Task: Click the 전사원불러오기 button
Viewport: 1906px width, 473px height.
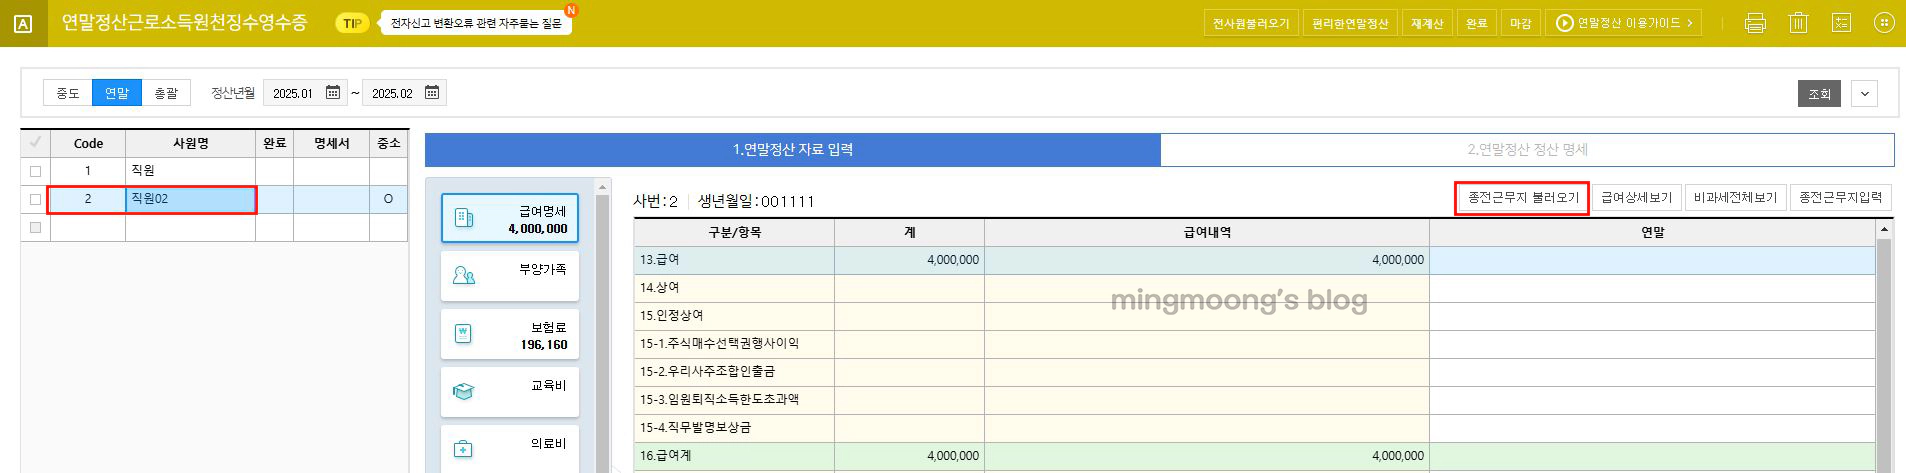Action: (x=1251, y=23)
